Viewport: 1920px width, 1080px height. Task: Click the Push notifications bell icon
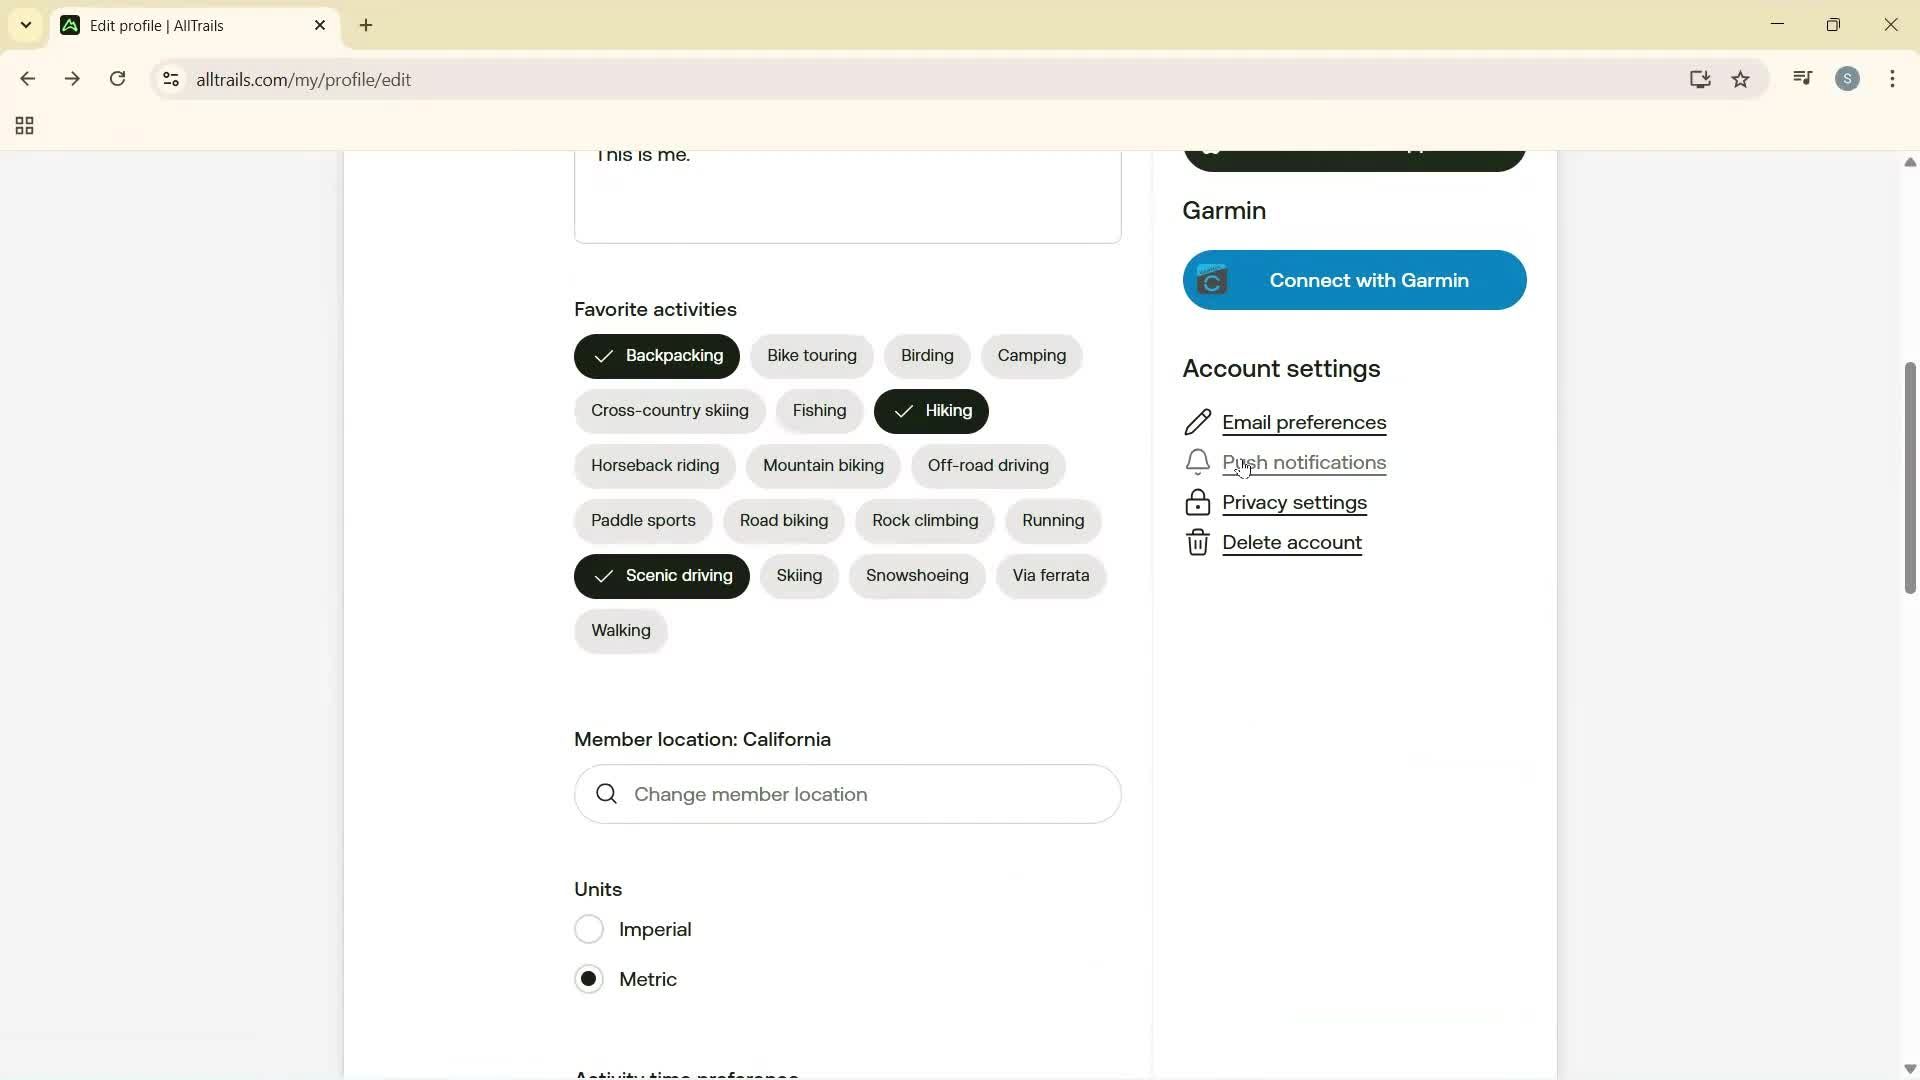coord(1198,462)
